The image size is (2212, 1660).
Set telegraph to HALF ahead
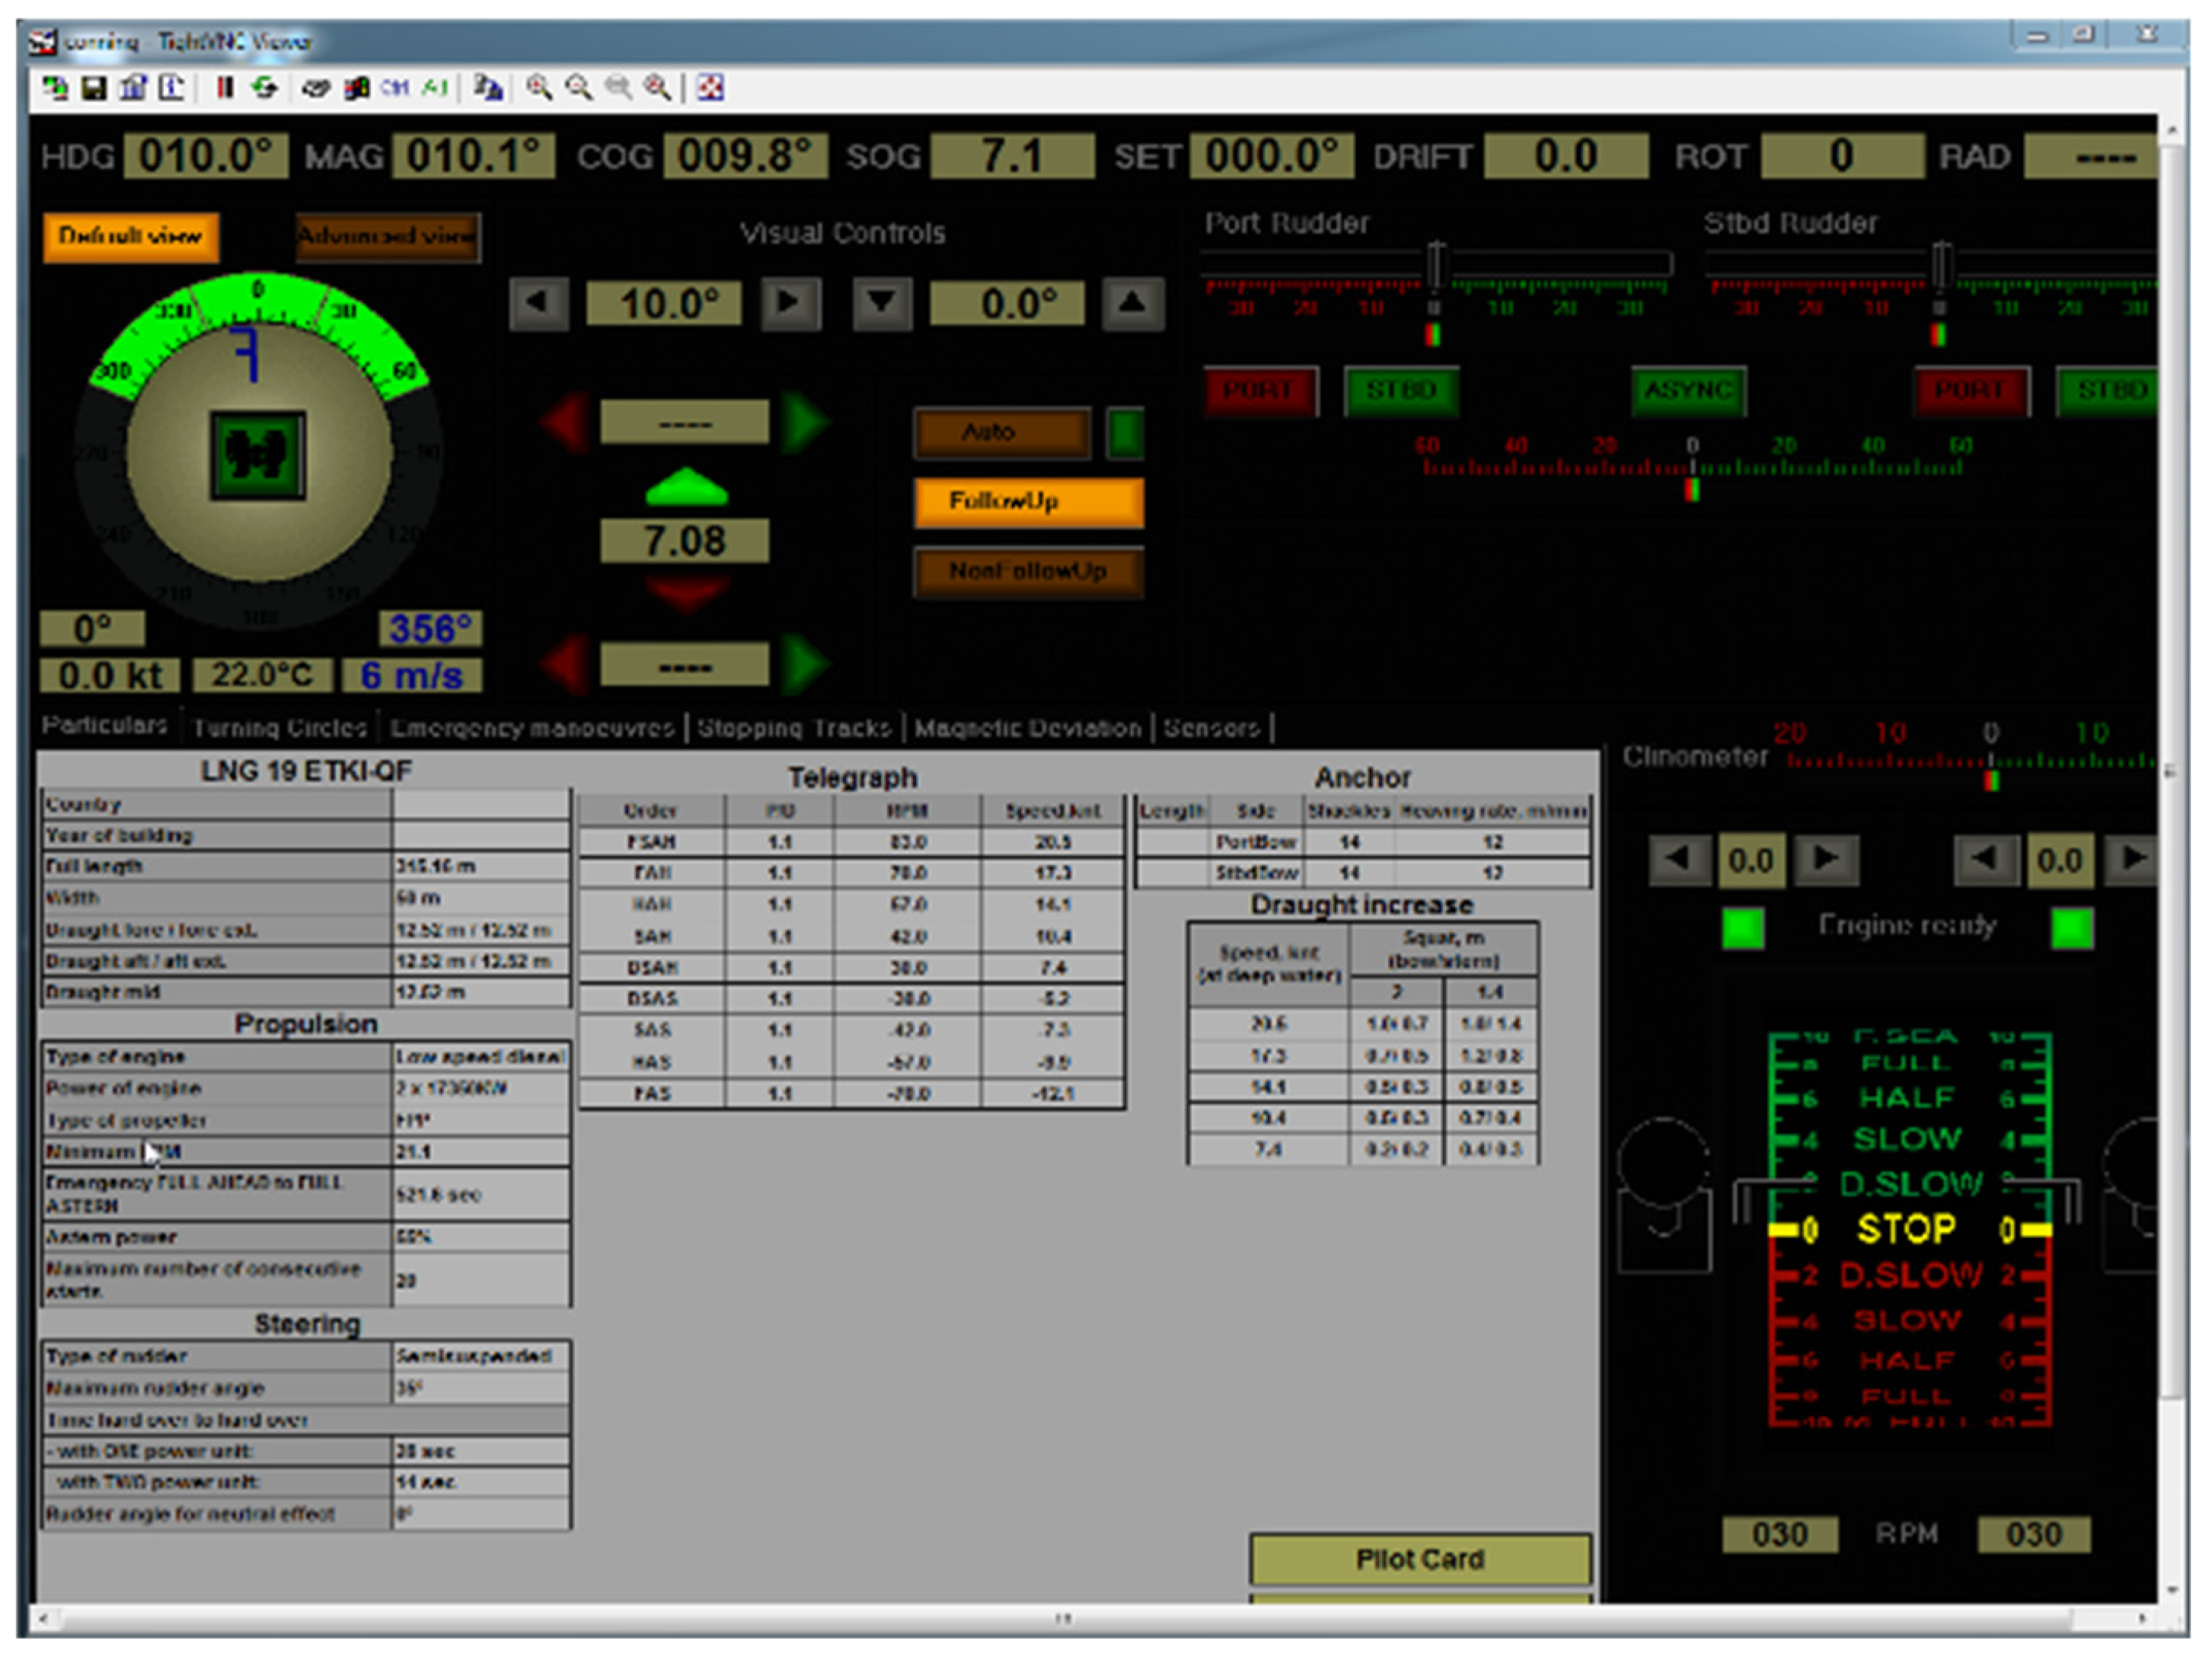(1906, 1098)
